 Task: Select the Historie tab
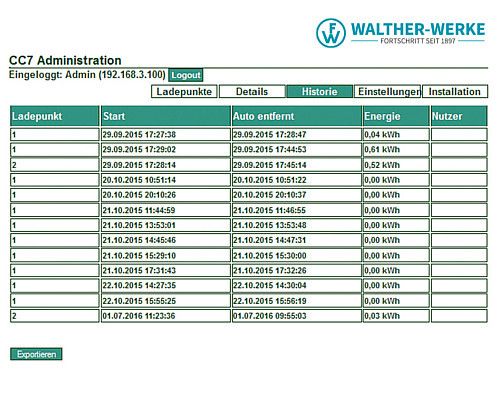320,91
